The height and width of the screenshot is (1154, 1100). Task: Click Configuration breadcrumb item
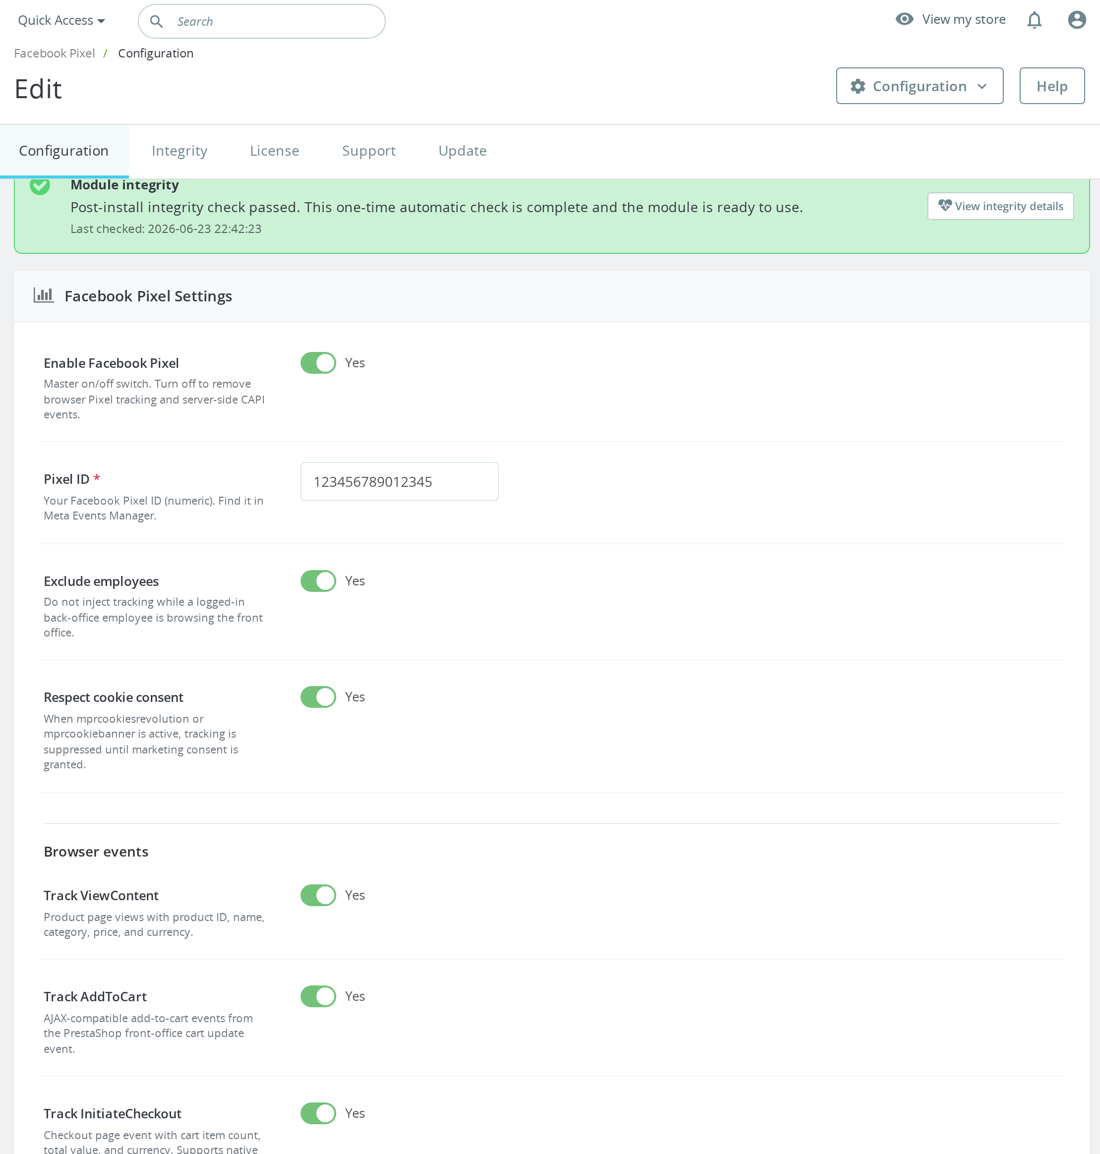tap(155, 53)
